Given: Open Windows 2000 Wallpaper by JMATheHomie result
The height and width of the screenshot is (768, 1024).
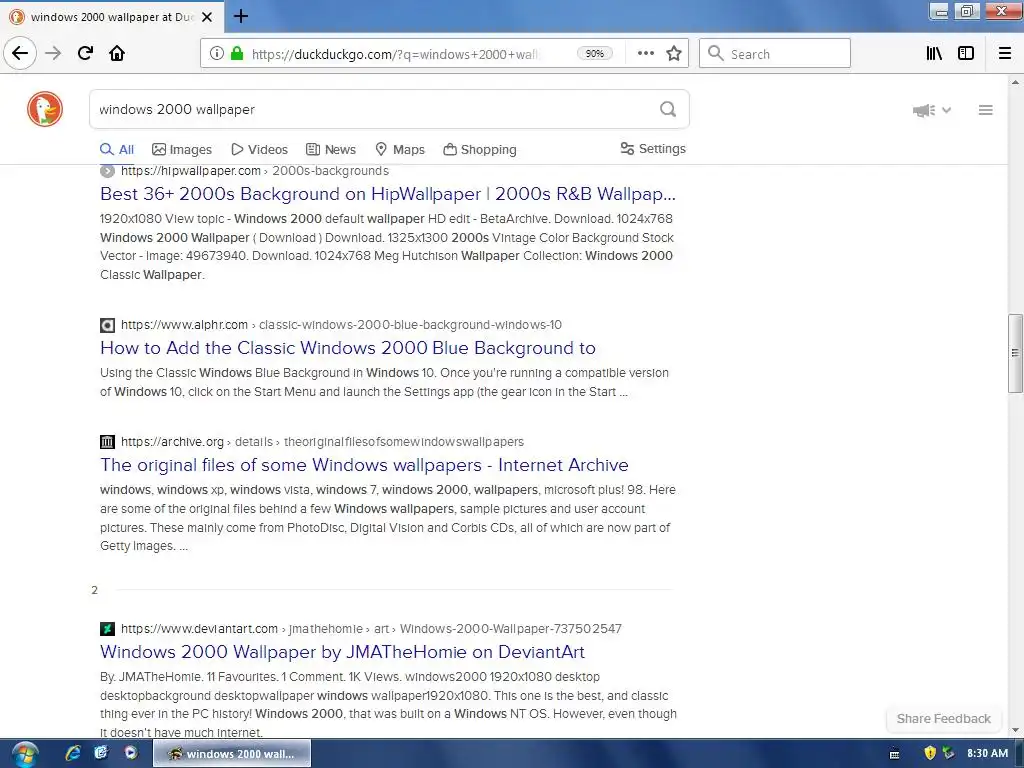Looking at the screenshot, I should click(x=342, y=652).
